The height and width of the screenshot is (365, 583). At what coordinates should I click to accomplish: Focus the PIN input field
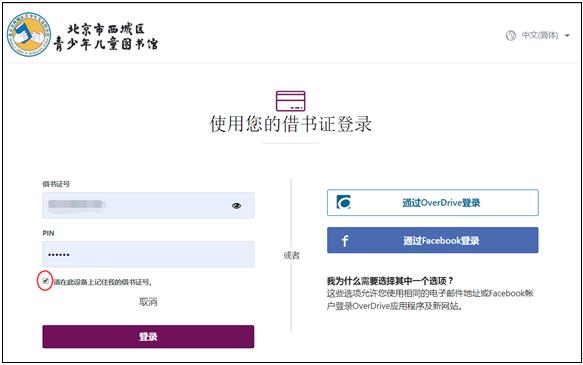point(148,254)
